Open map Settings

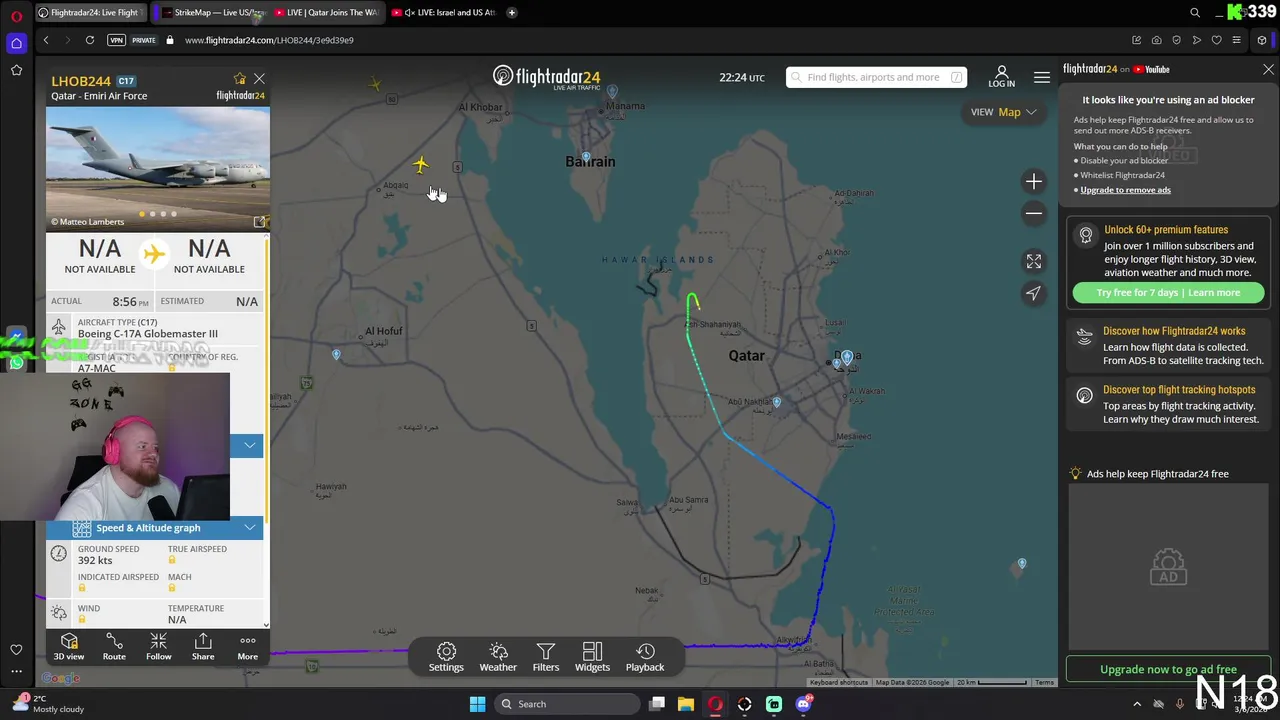(446, 657)
